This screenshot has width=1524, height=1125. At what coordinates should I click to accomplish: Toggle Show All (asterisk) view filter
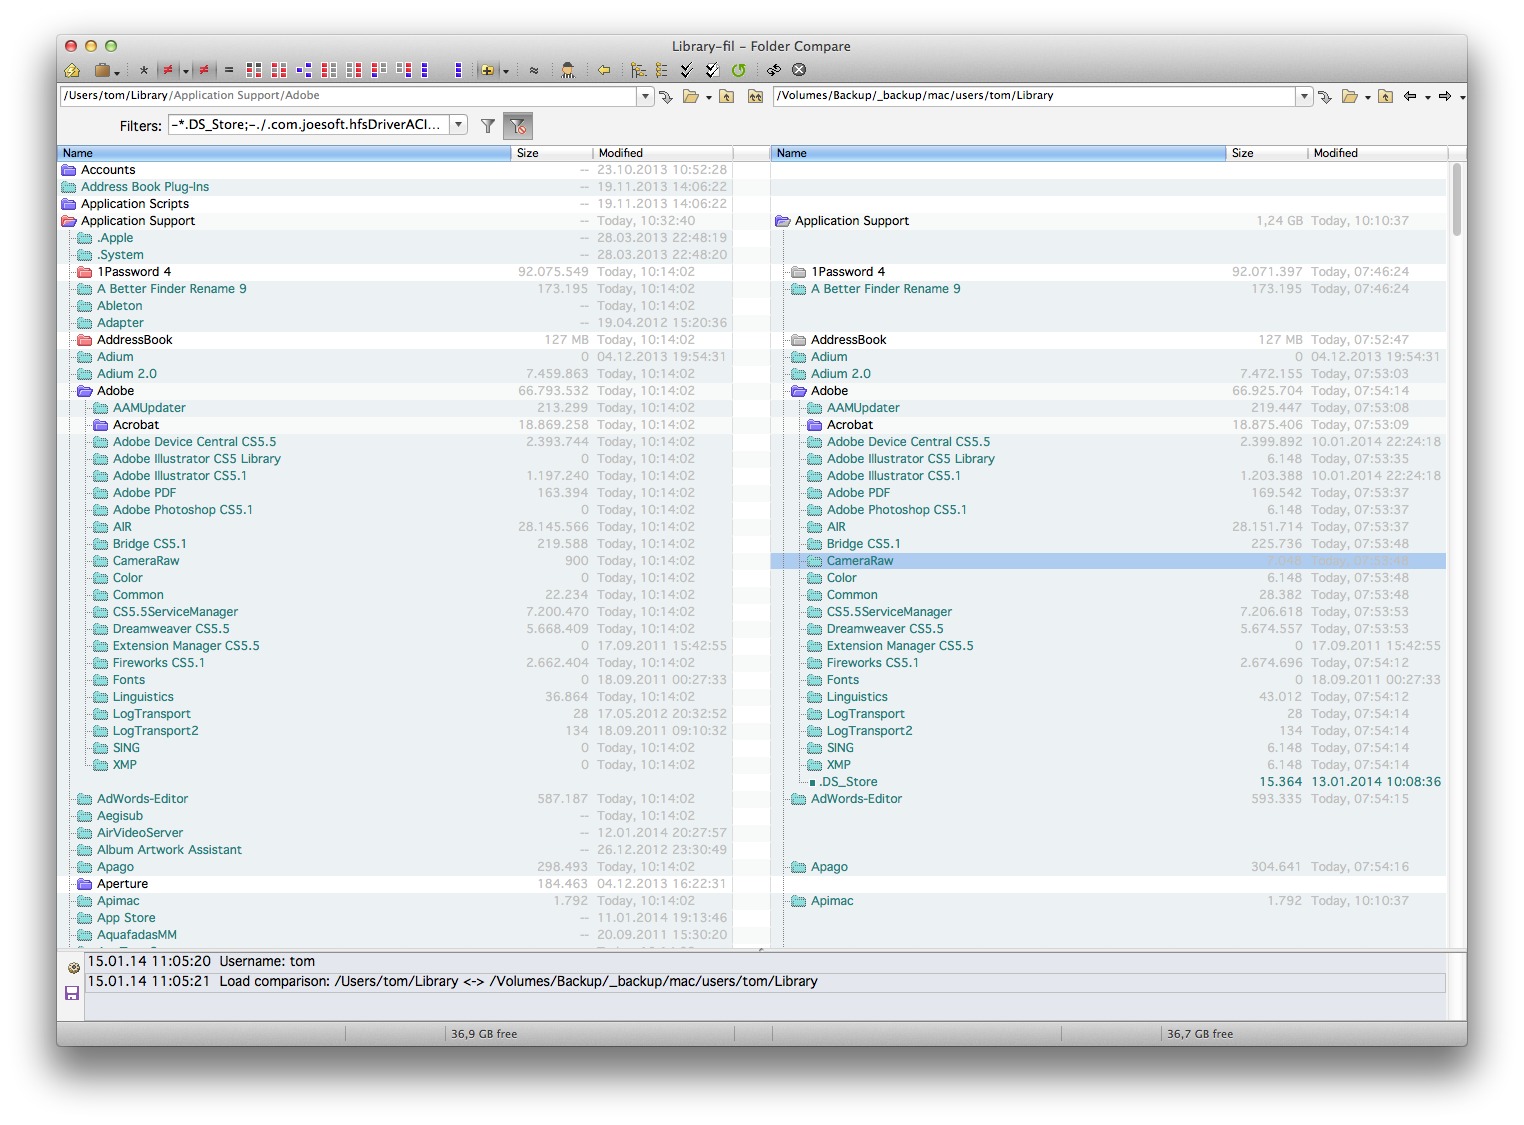[144, 70]
